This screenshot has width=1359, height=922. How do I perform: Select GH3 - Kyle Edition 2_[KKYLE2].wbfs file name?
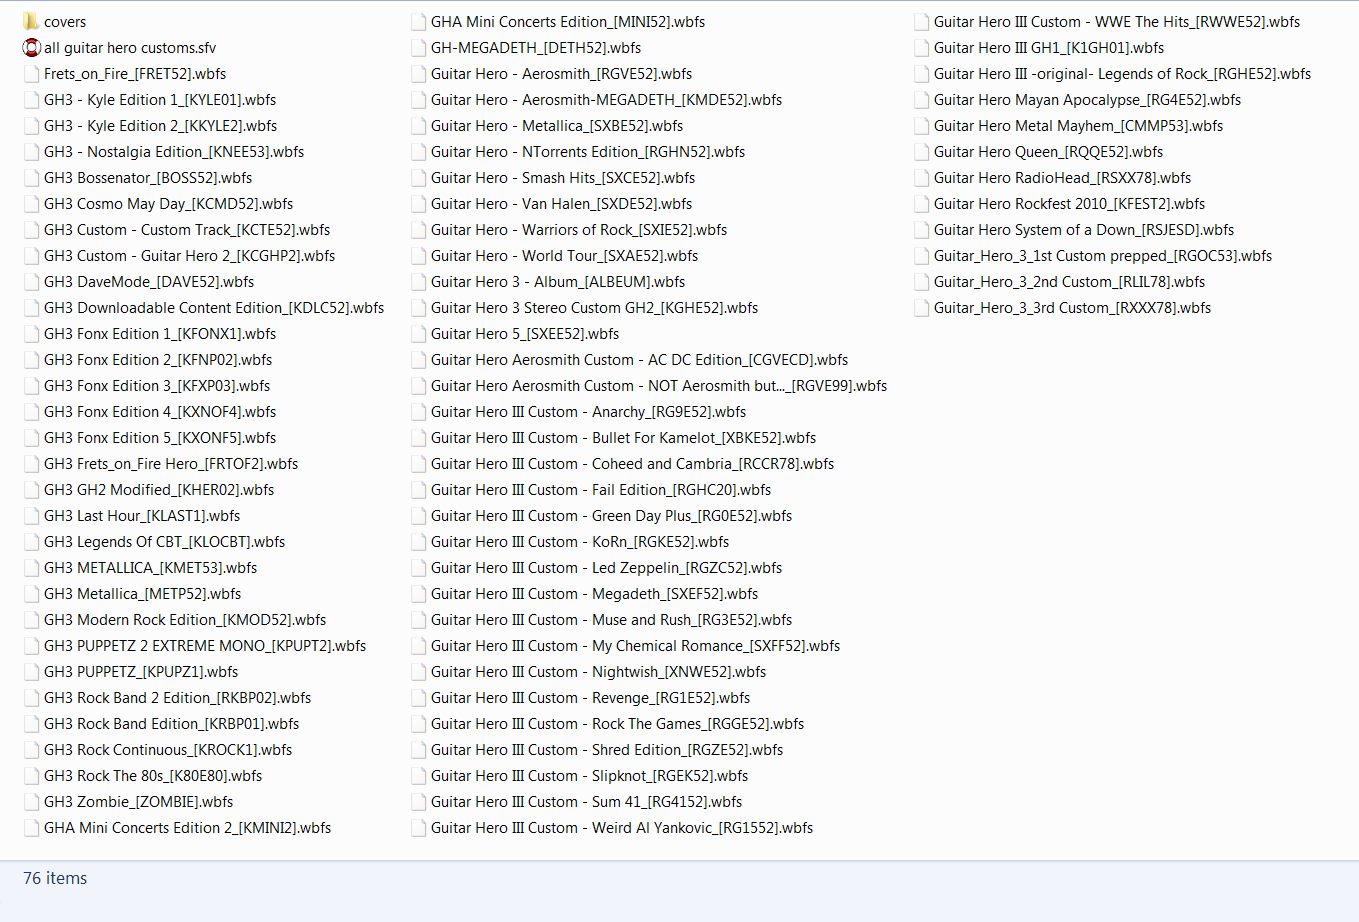[x=160, y=125]
